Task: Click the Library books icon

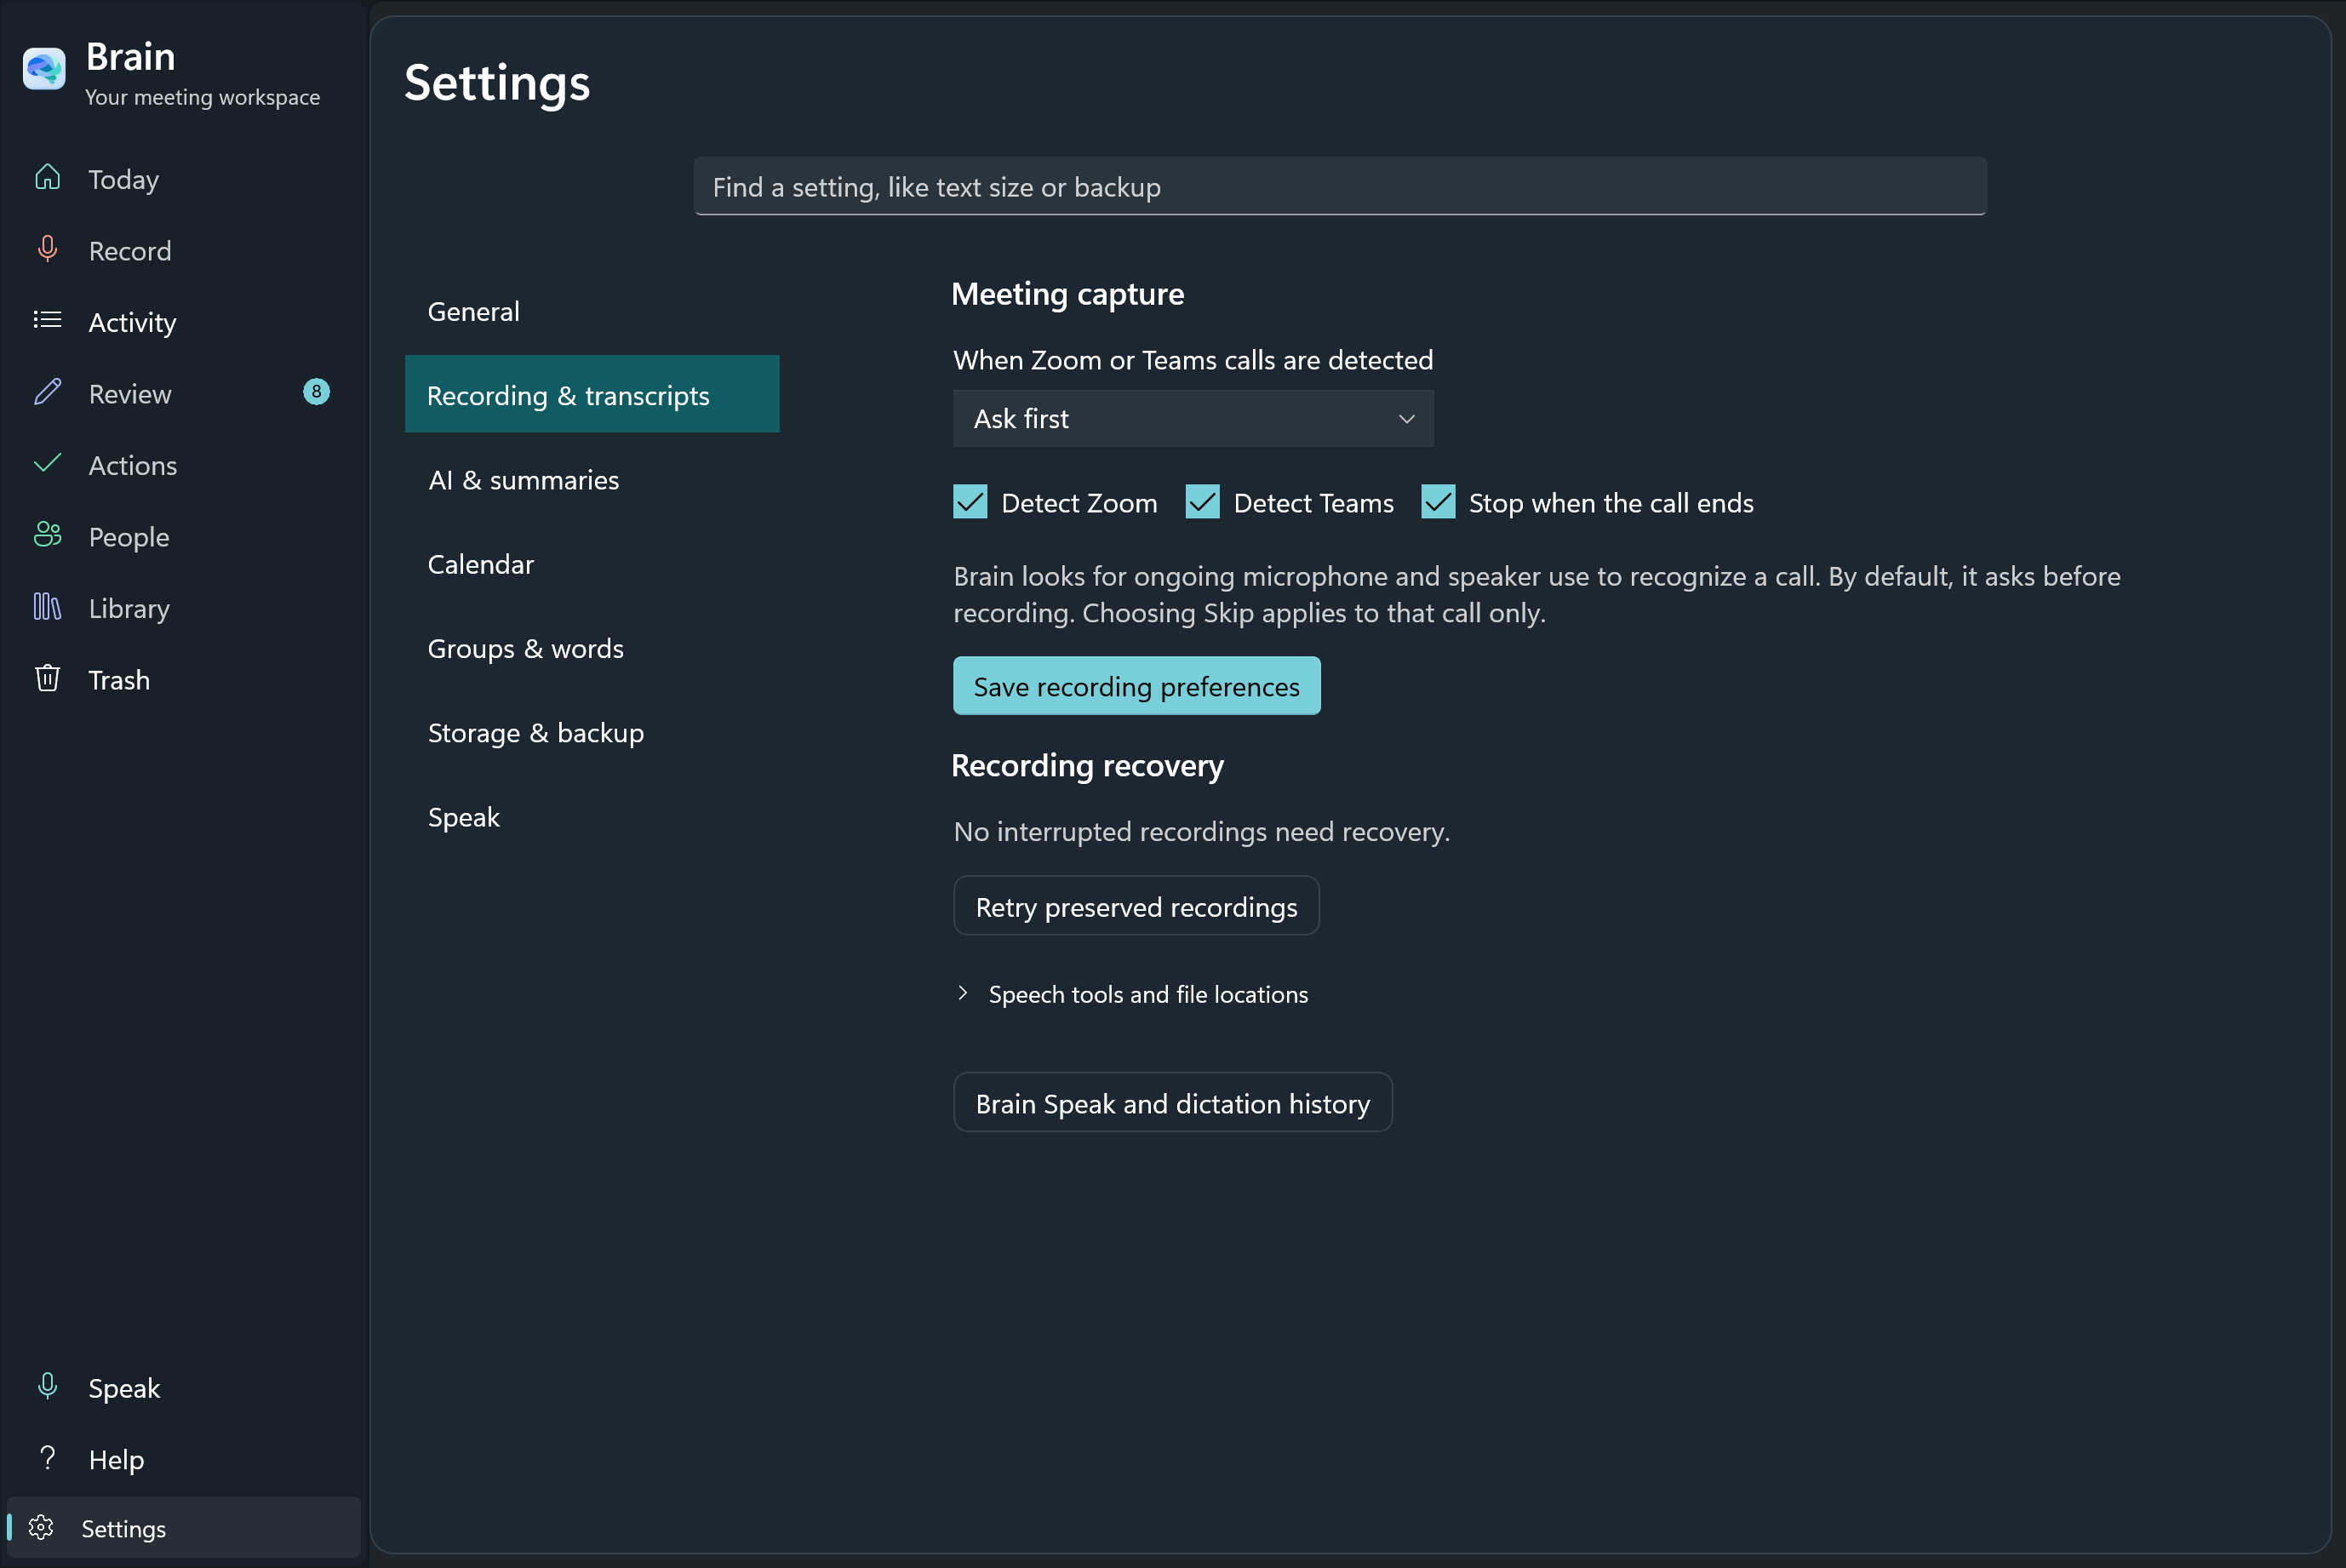Action: 47,606
